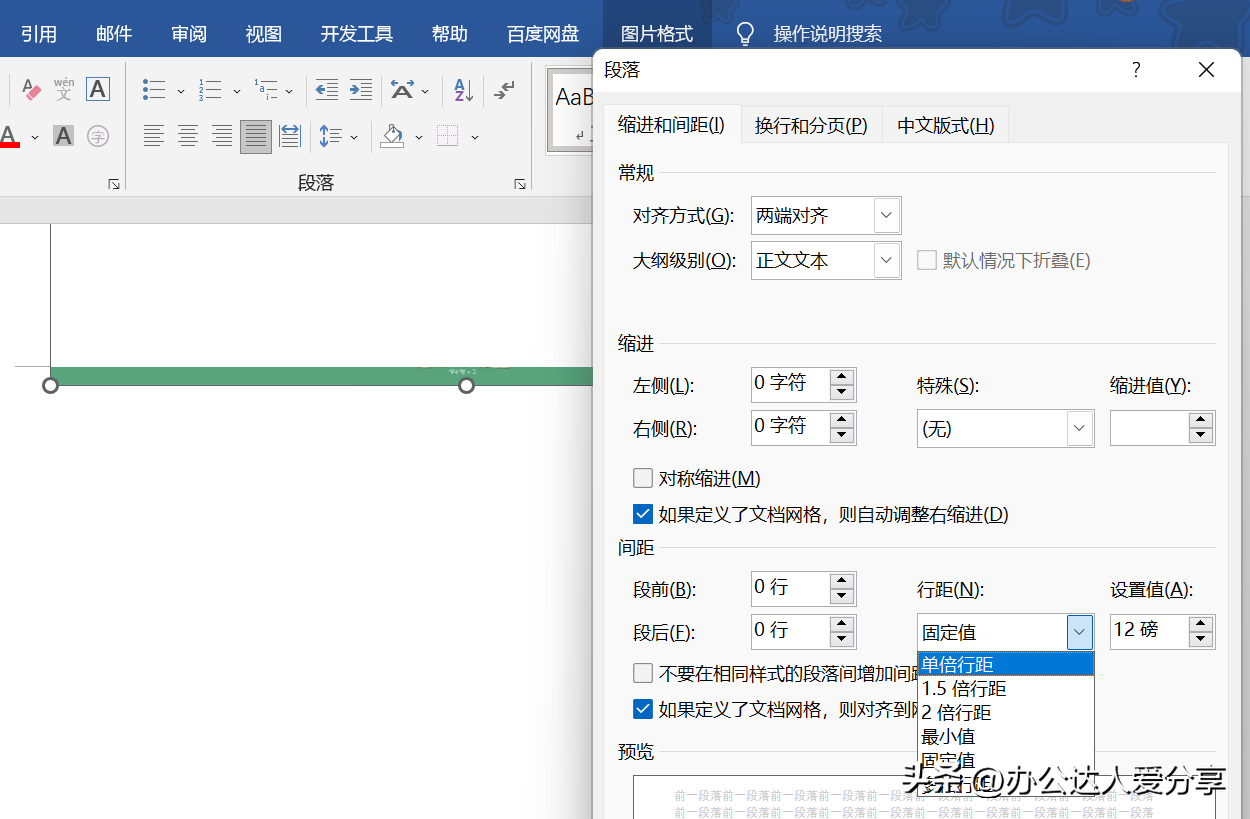Click the highlighted Justify alignment icon

point(256,136)
